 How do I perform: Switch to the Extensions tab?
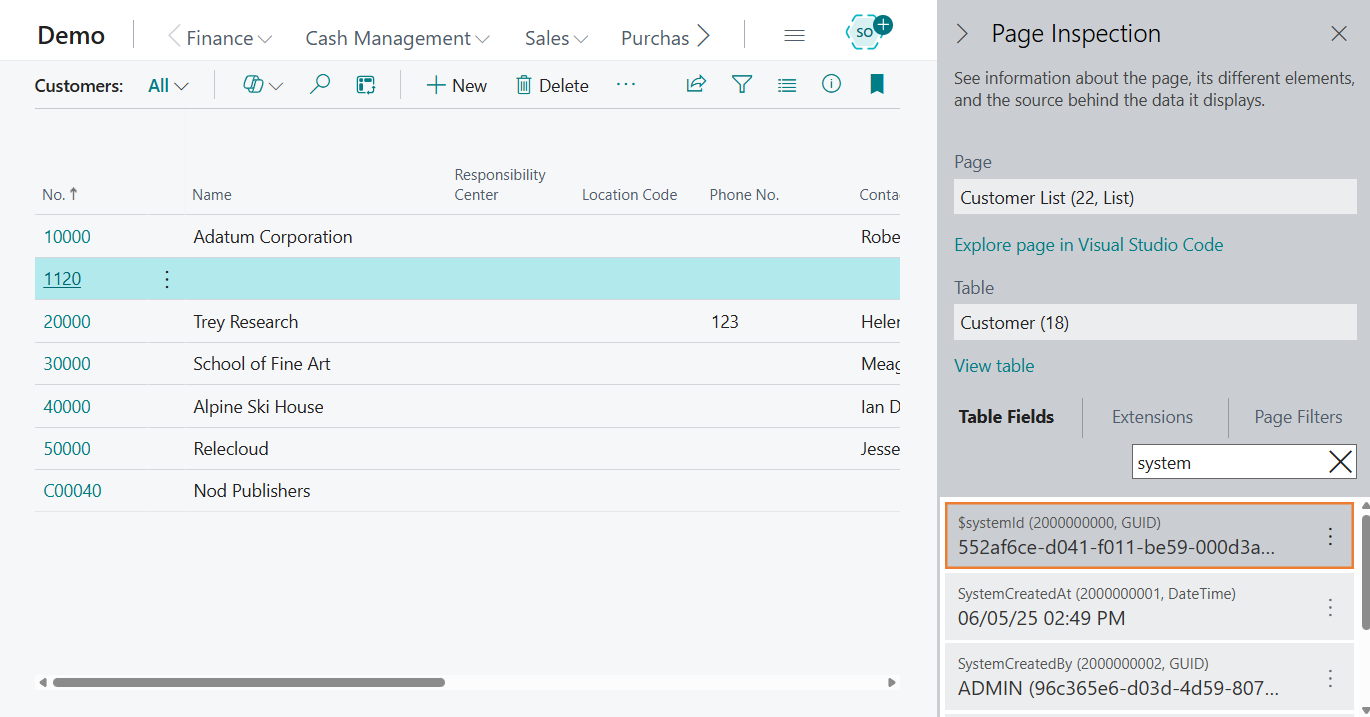pos(1152,417)
